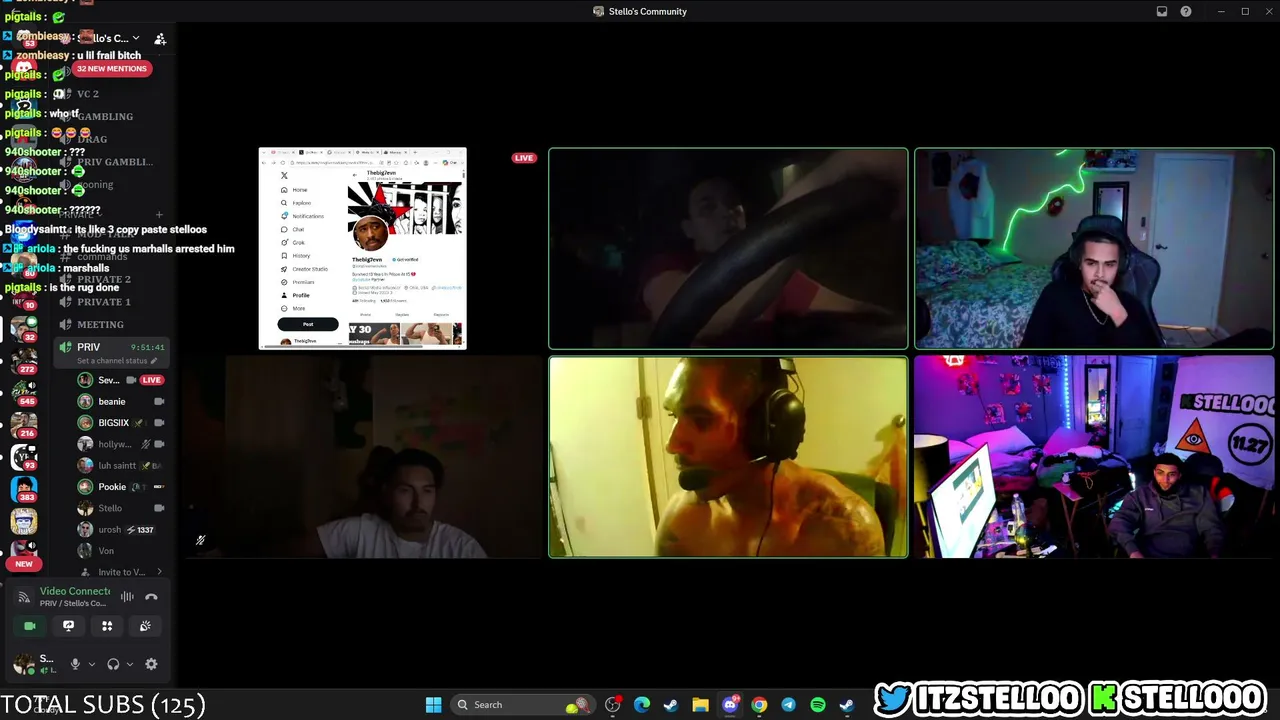Image resolution: width=1280 pixels, height=720 pixels.
Task: Open the commands text channel
Action: [x=110, y=257]
